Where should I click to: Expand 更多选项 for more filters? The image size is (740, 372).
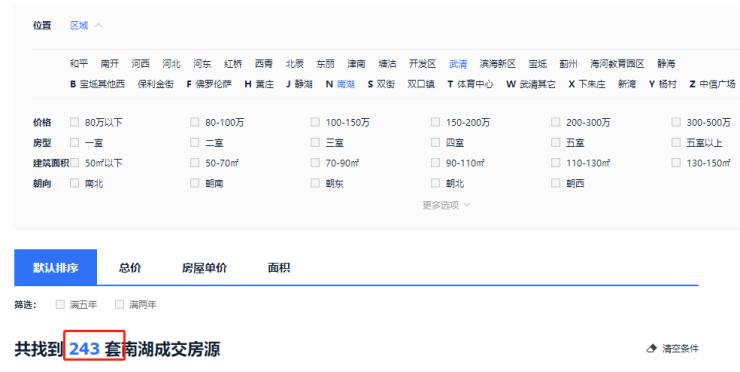coord(446,205)
